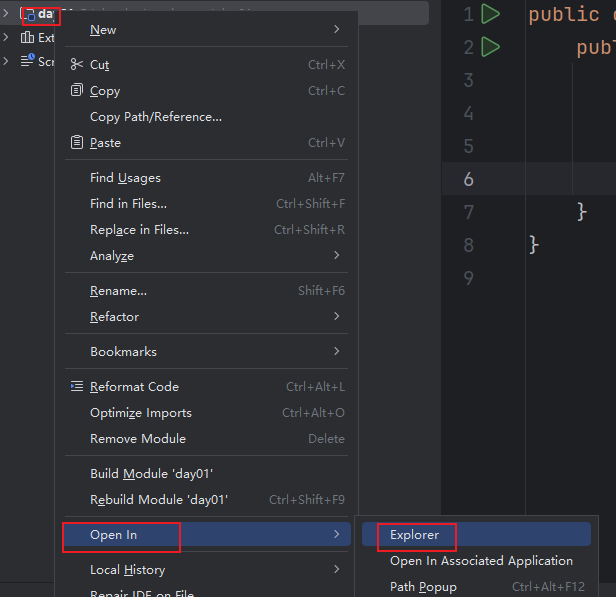Viewport: 616px width, 597px height.
Task: Select Copy Path/Reference... menu item
Action: (206, 117)
